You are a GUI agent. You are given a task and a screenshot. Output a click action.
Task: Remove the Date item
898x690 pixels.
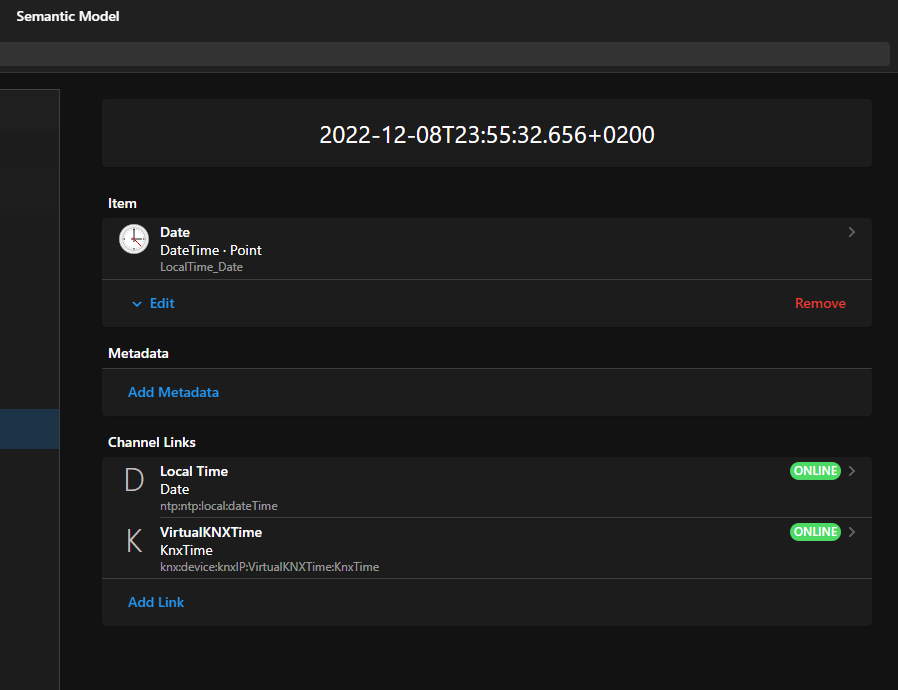click(x=820, y=303)
